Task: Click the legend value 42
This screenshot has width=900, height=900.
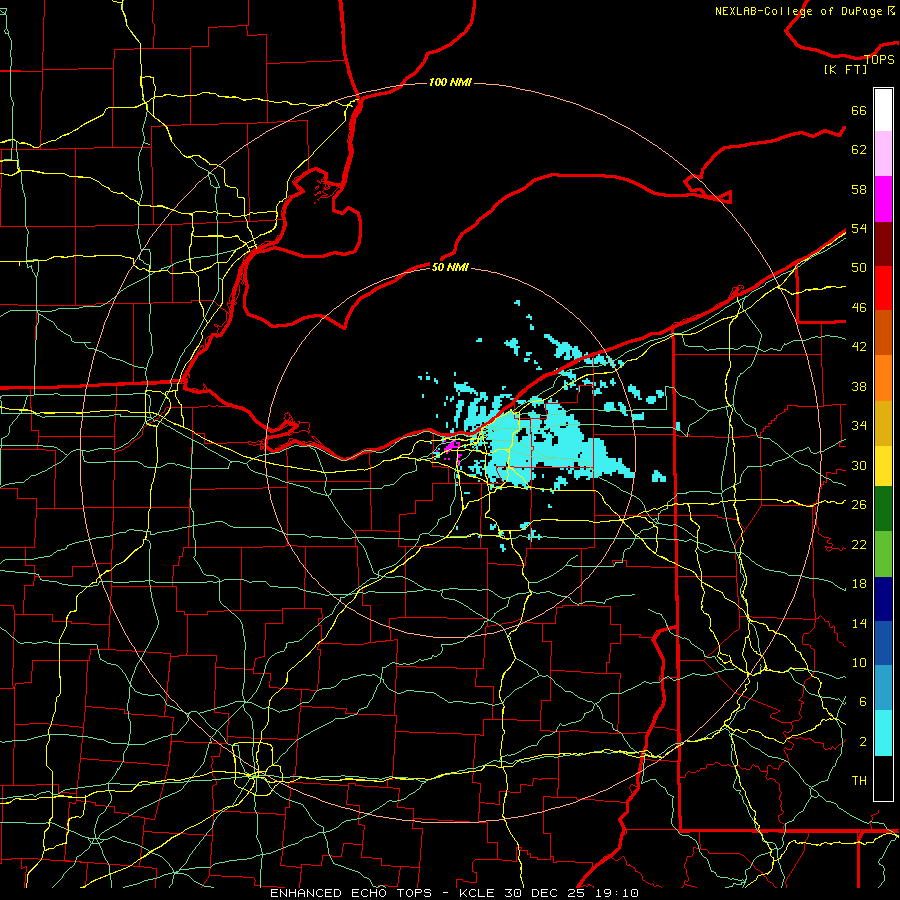Action: click(859, 346)
